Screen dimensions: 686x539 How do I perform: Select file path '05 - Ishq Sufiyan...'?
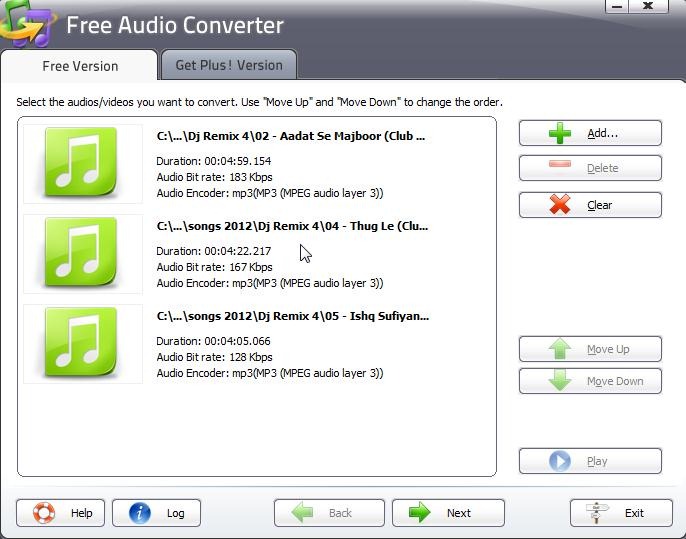293,316
